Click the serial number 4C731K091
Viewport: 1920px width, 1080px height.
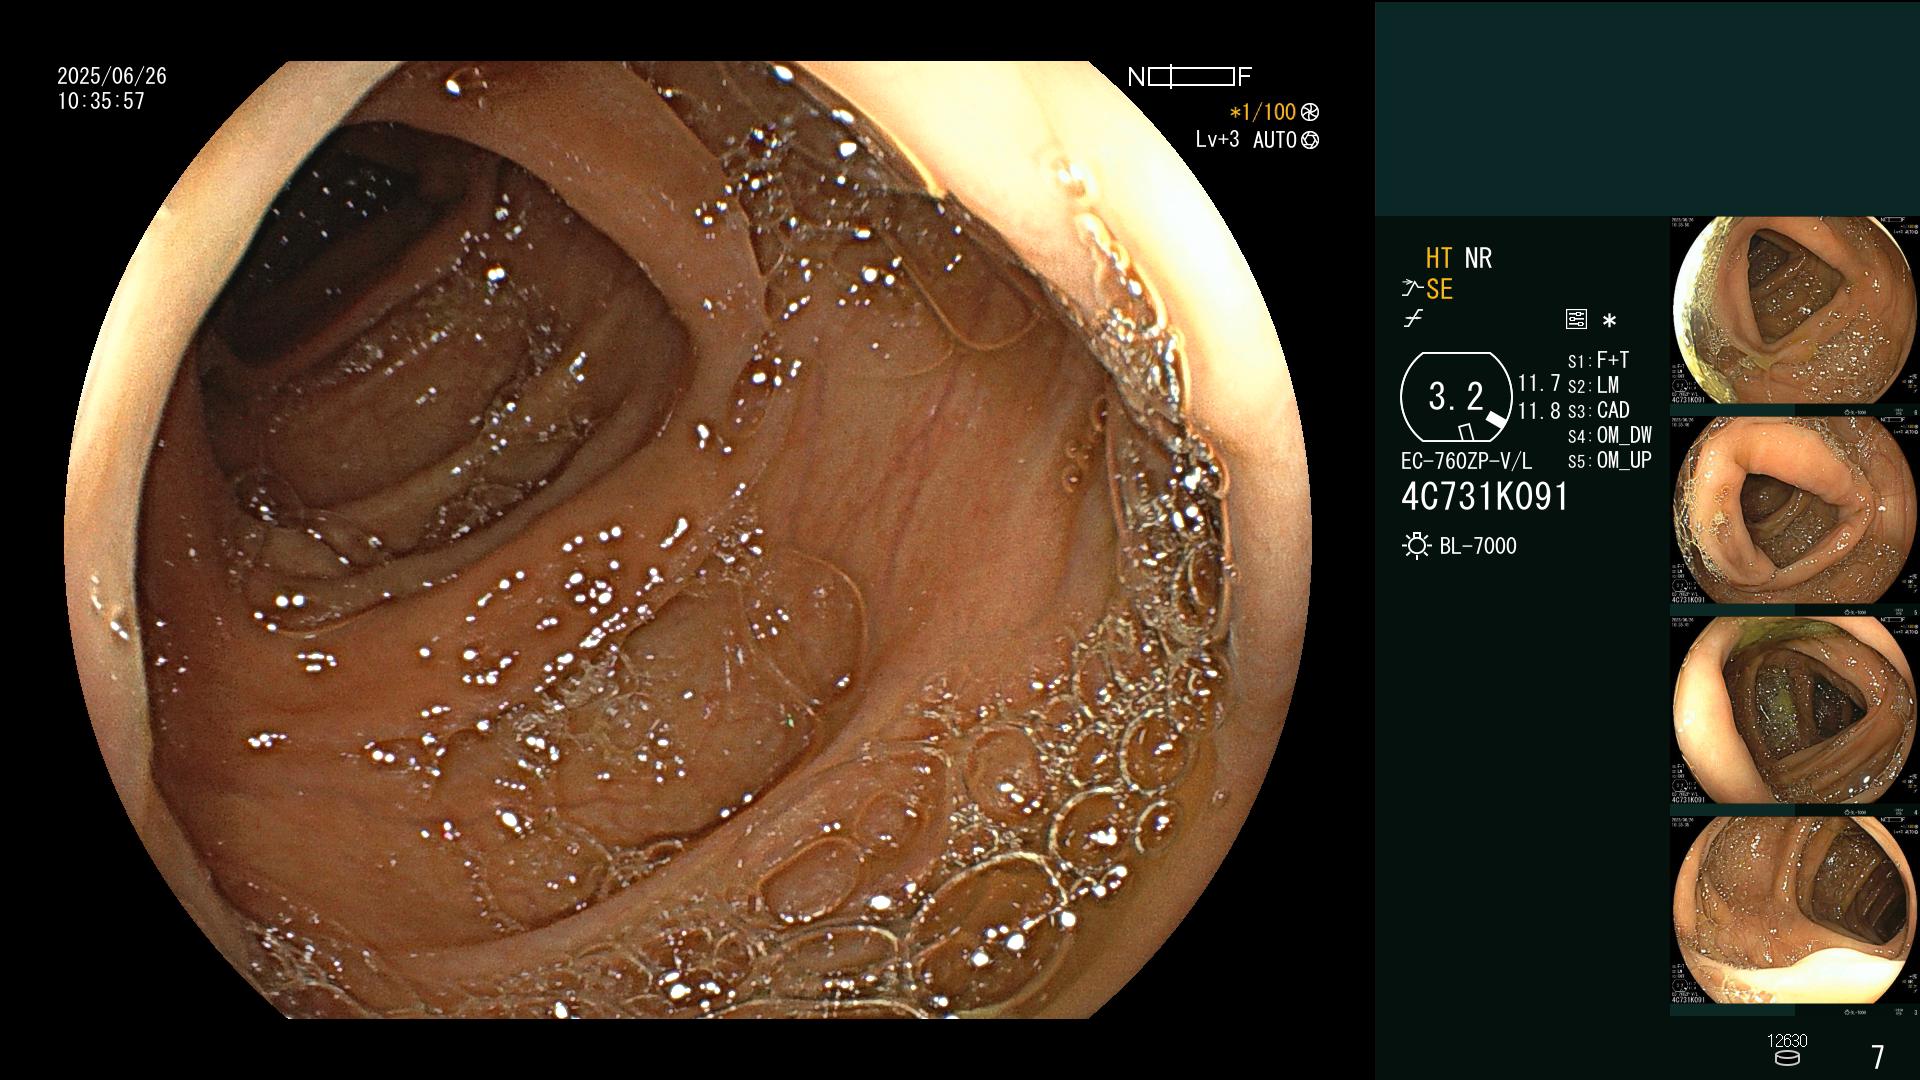[x=1485, y=497]
